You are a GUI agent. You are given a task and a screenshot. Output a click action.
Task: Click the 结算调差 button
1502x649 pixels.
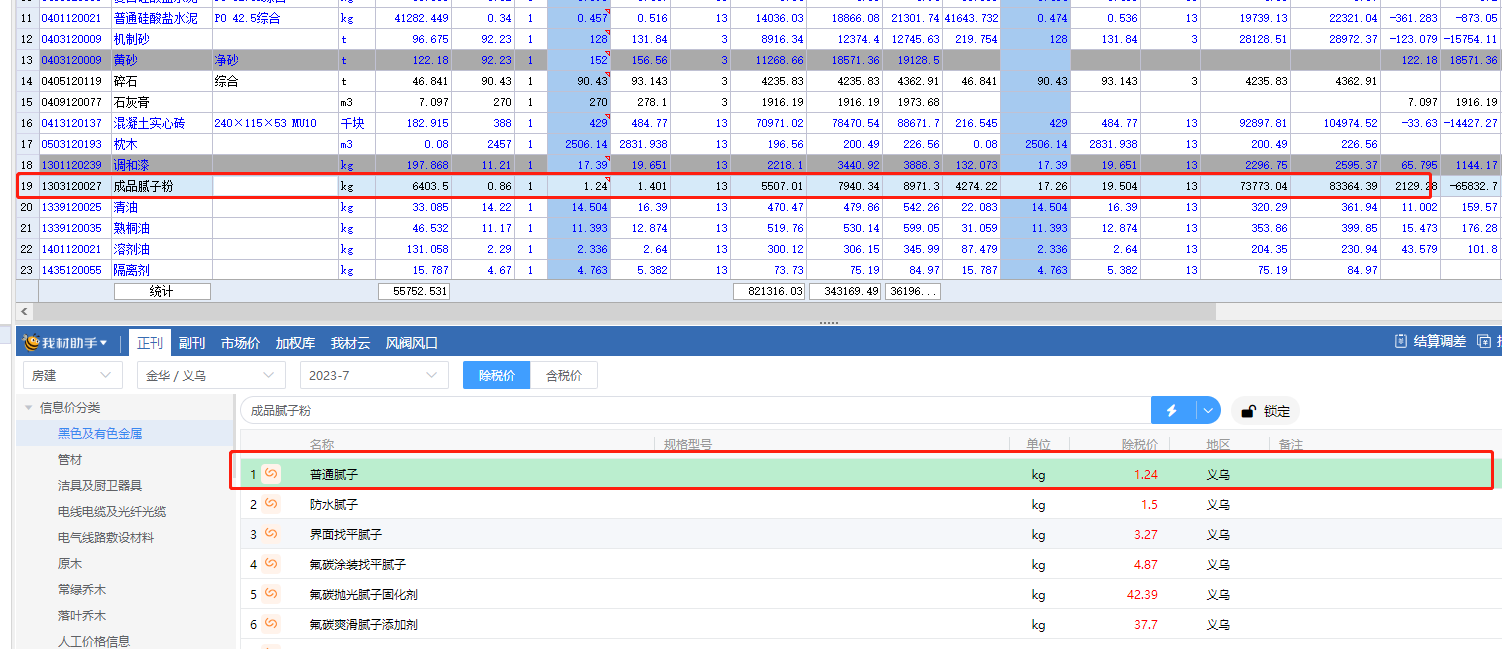click(x=1430, y=342)
